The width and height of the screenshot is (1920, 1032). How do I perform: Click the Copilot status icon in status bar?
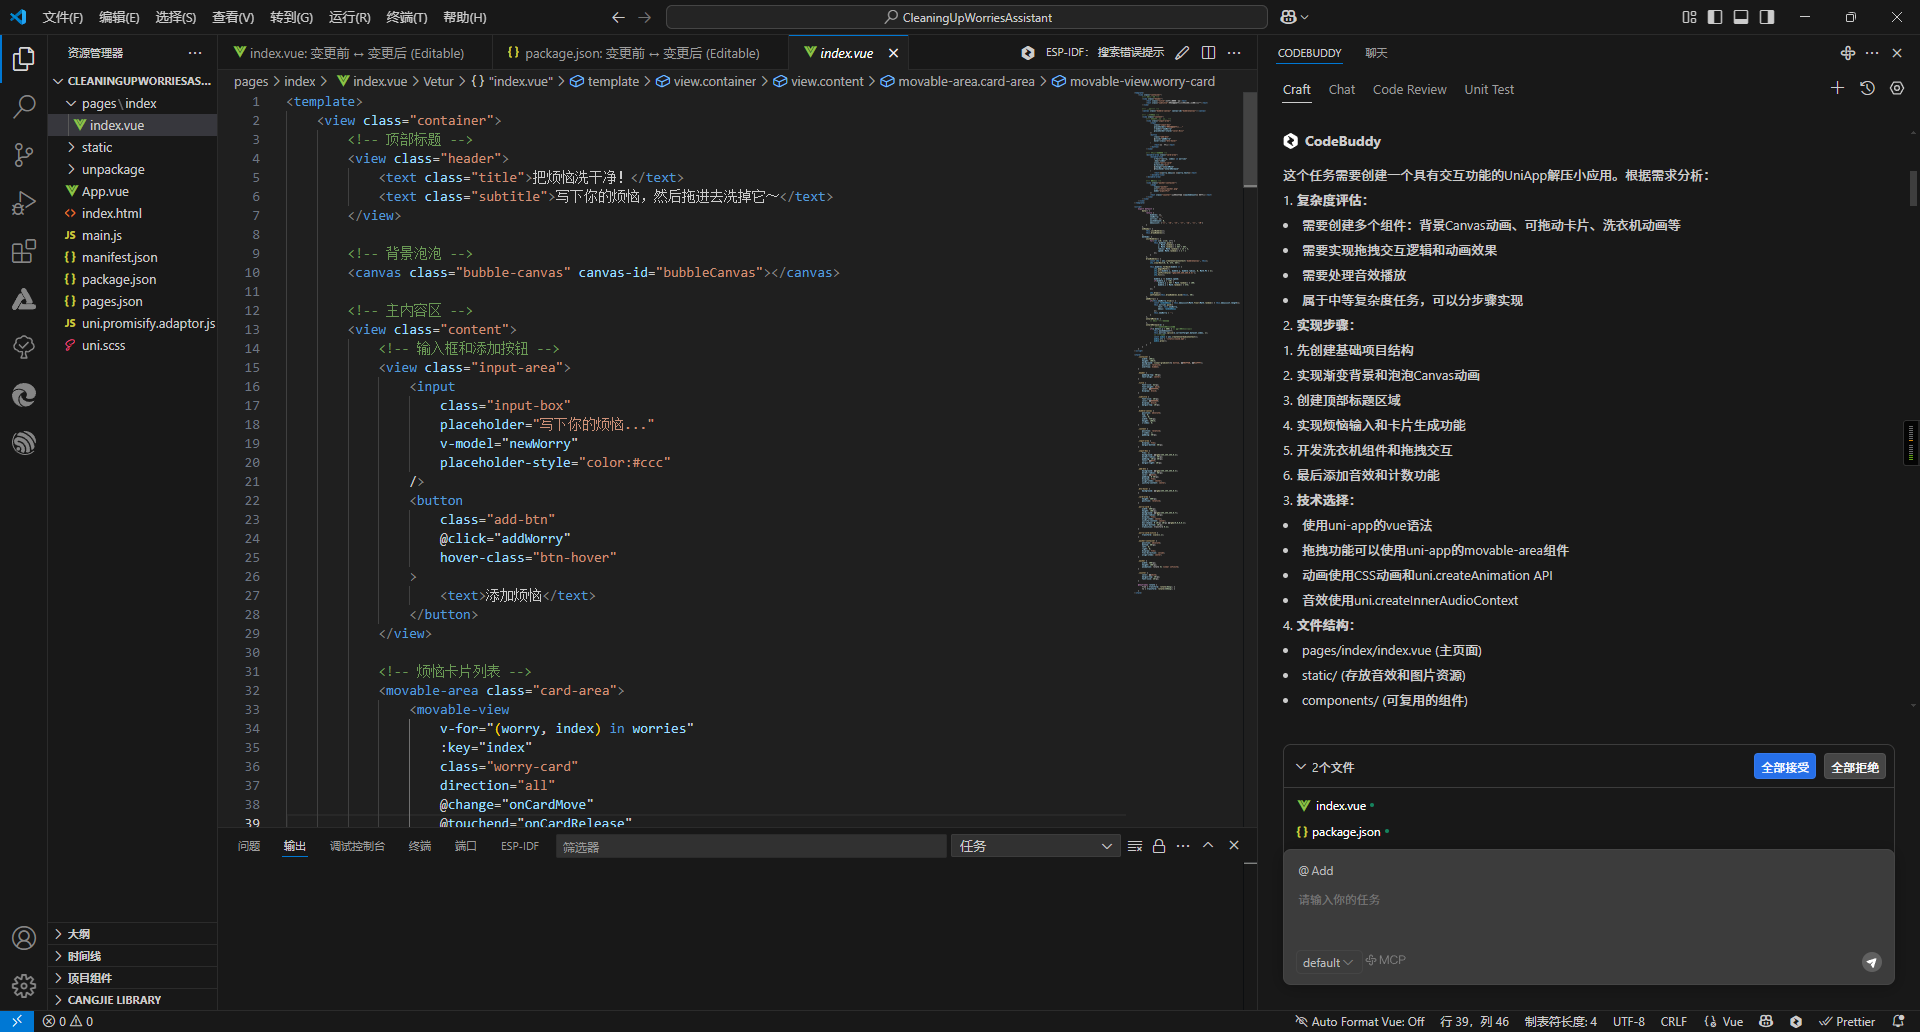pos(1766,1021)
